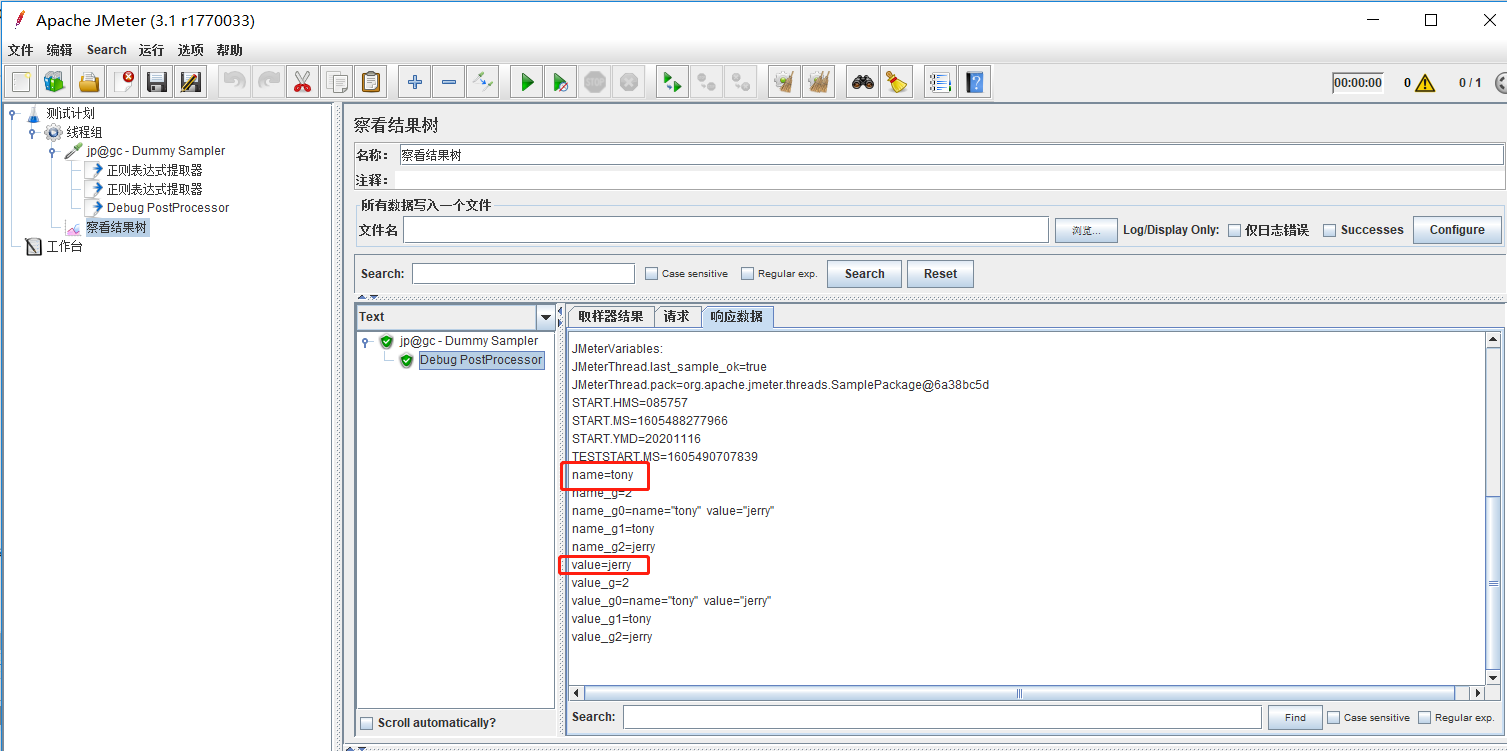Open the Text renderer dropdown
This screenshot has width=1507, height=751.
(x=545, y=317)
